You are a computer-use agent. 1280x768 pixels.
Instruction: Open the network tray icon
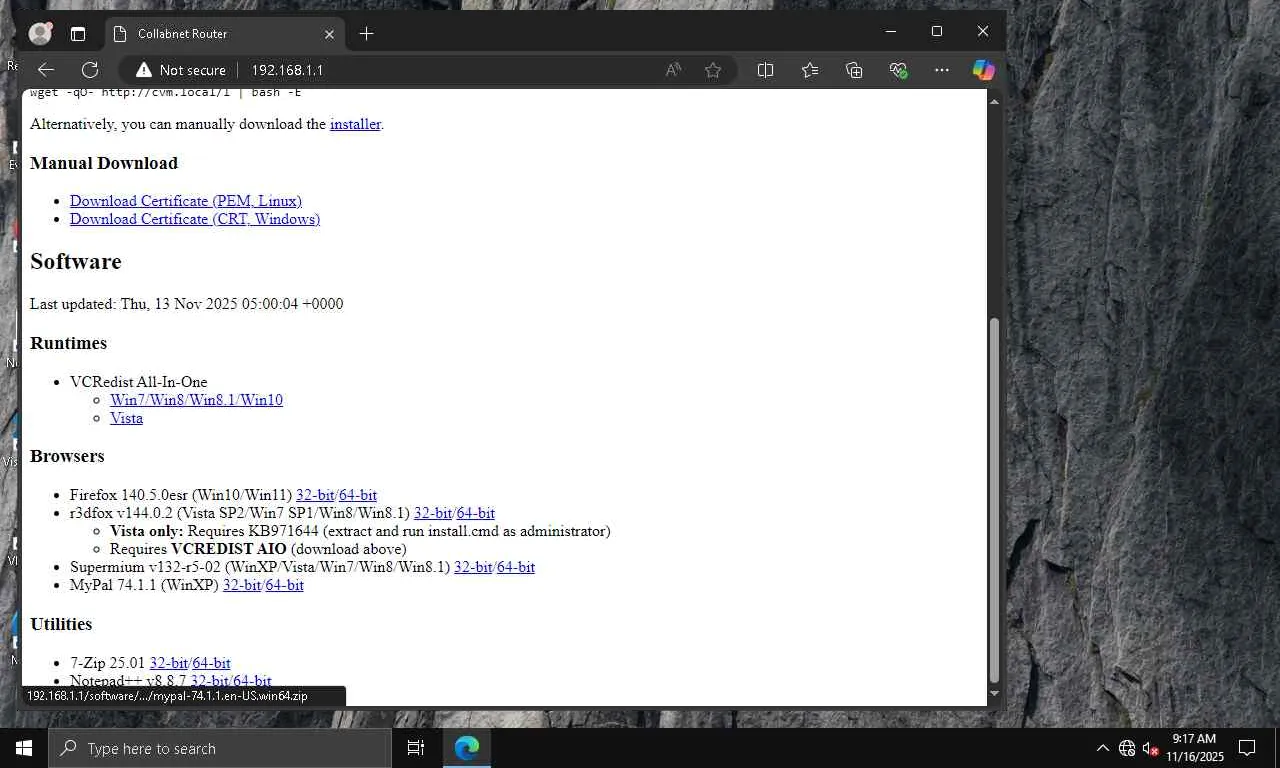[x=1127, y=748]
